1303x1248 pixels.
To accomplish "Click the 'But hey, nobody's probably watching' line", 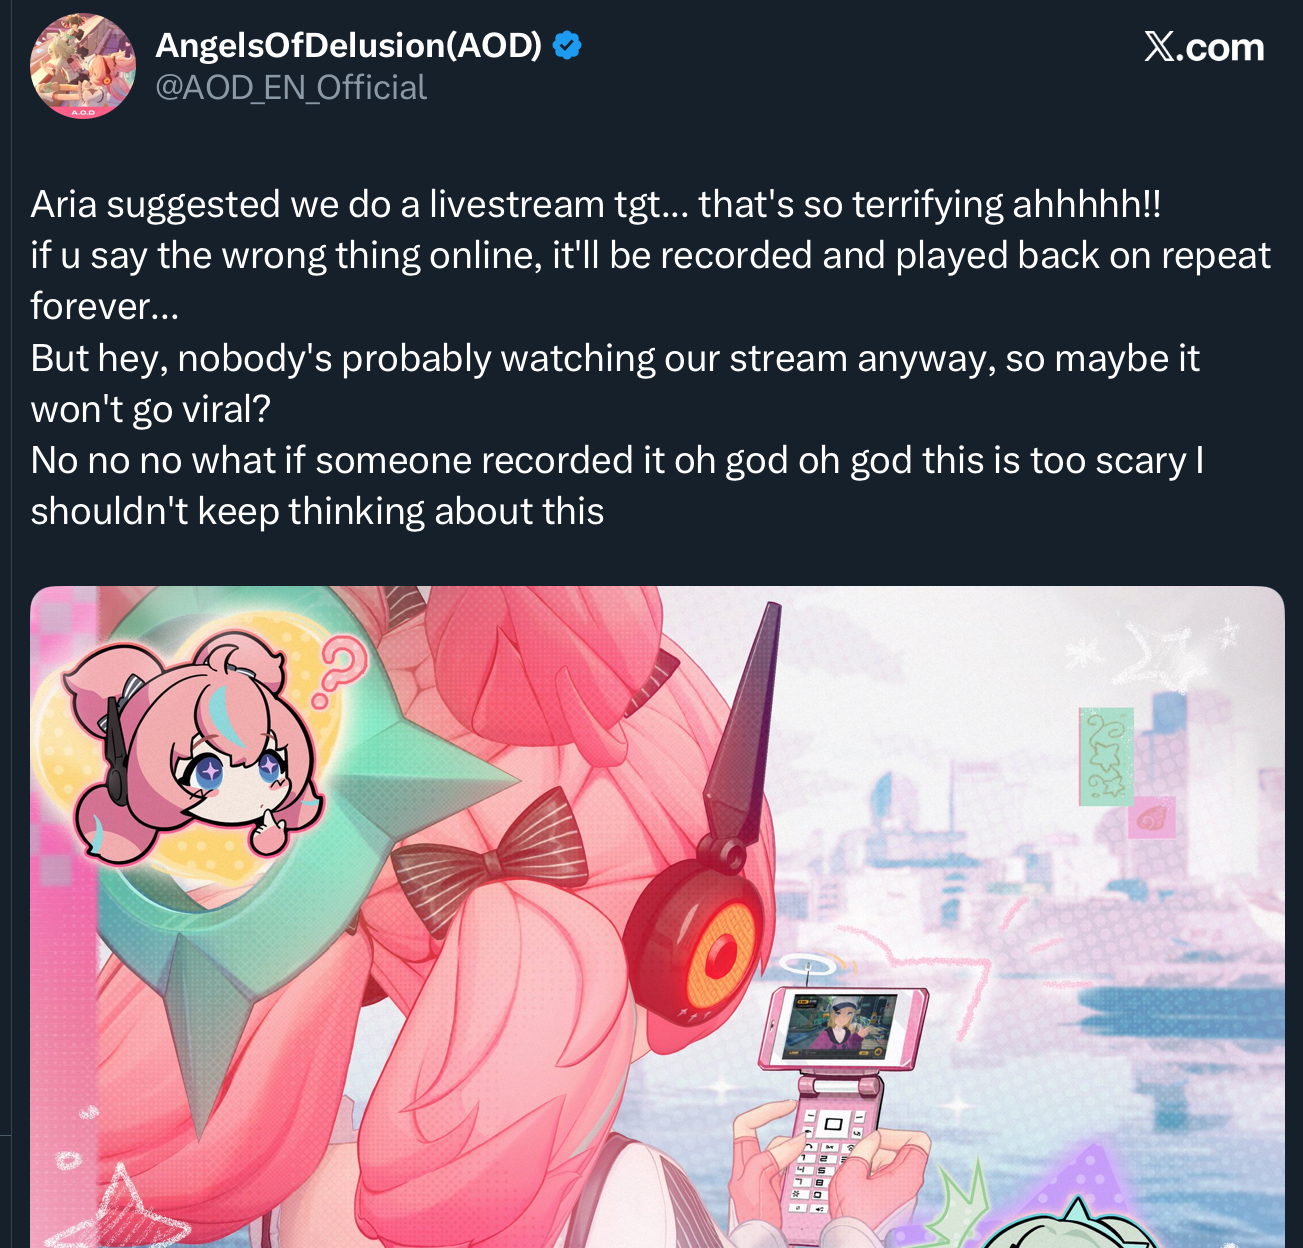I will pyautogui.click(x=615, y=383).
